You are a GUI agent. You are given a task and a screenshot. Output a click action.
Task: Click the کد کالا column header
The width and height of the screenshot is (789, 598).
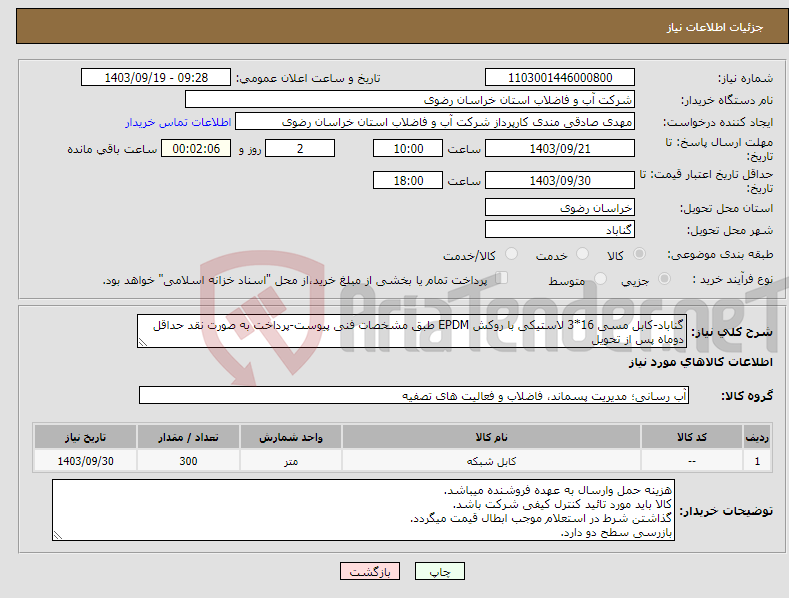coord(692,437)
